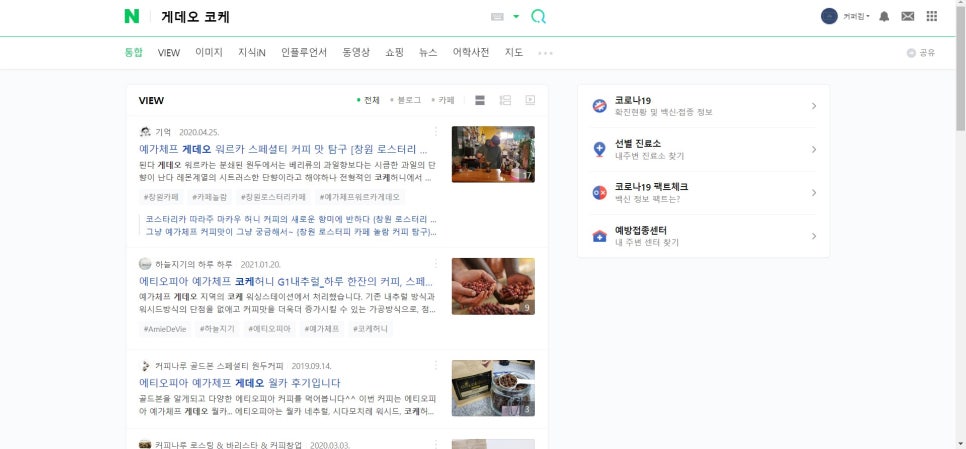Open post 에티오피아 예가체프 코케허니 G1내추럴

(x=286, y=281)
